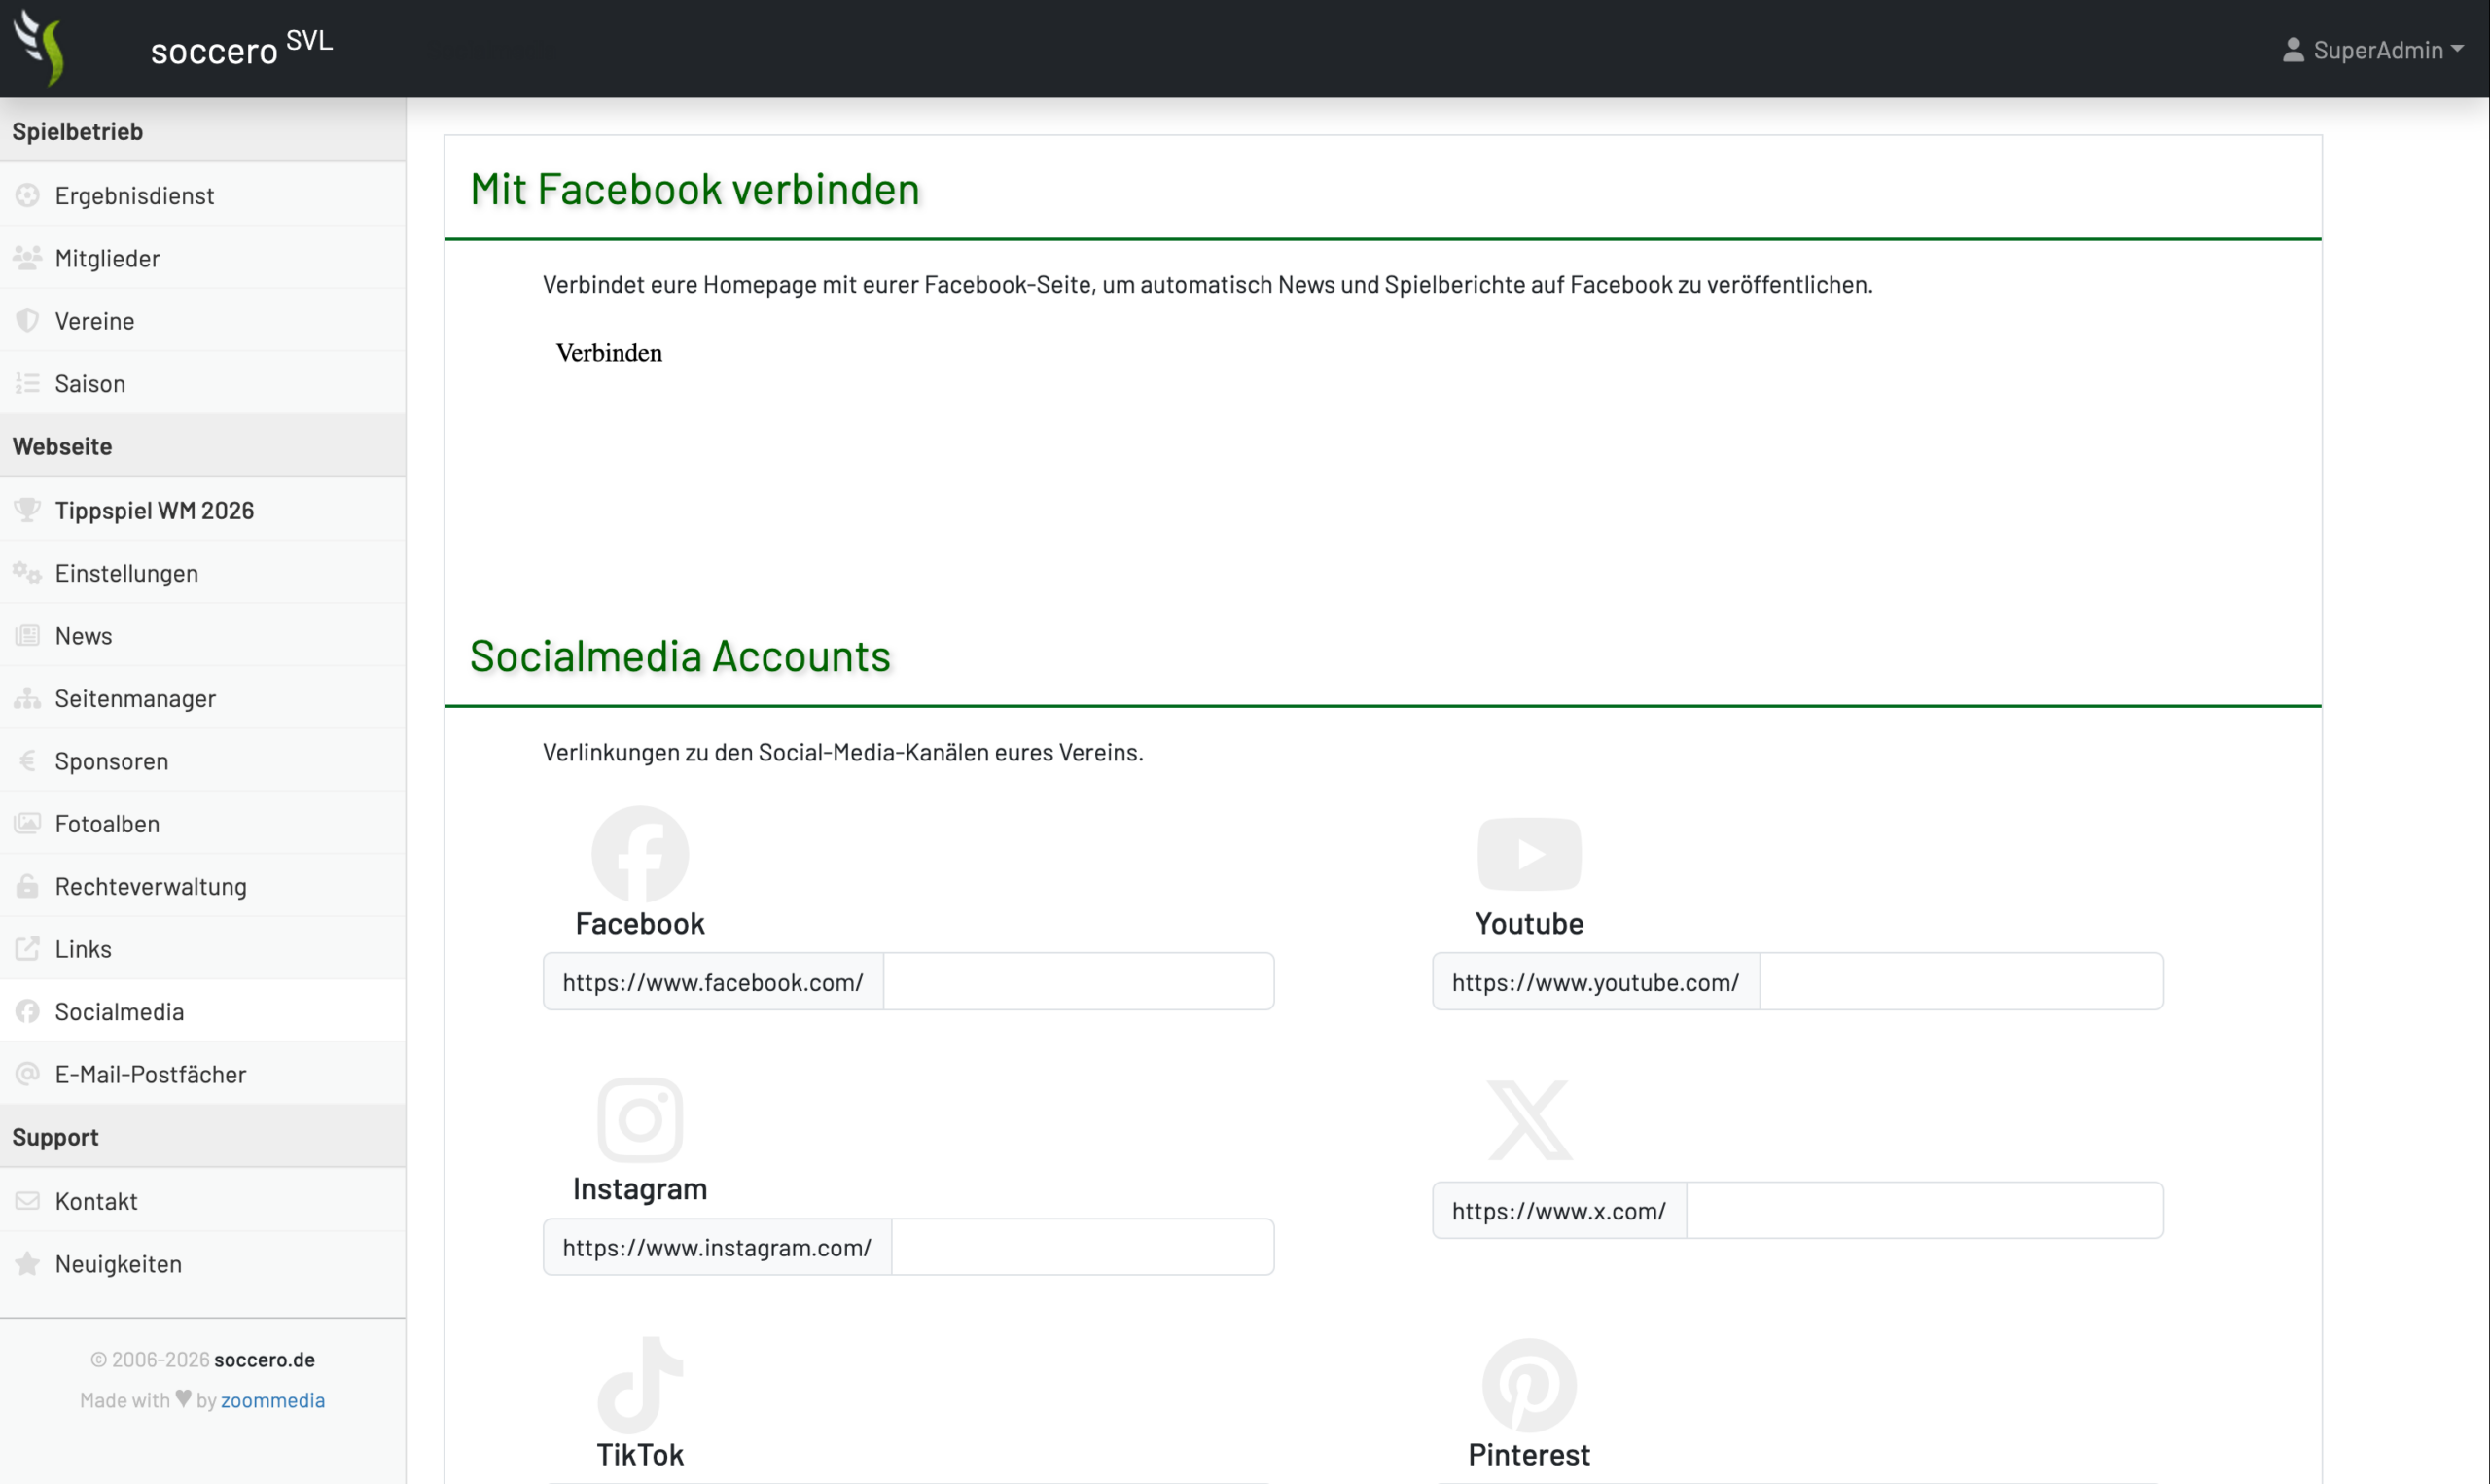Click the Verbinden Facebook button
Viewport: 2490px width, 1484px height.
[x=609, y=353]
